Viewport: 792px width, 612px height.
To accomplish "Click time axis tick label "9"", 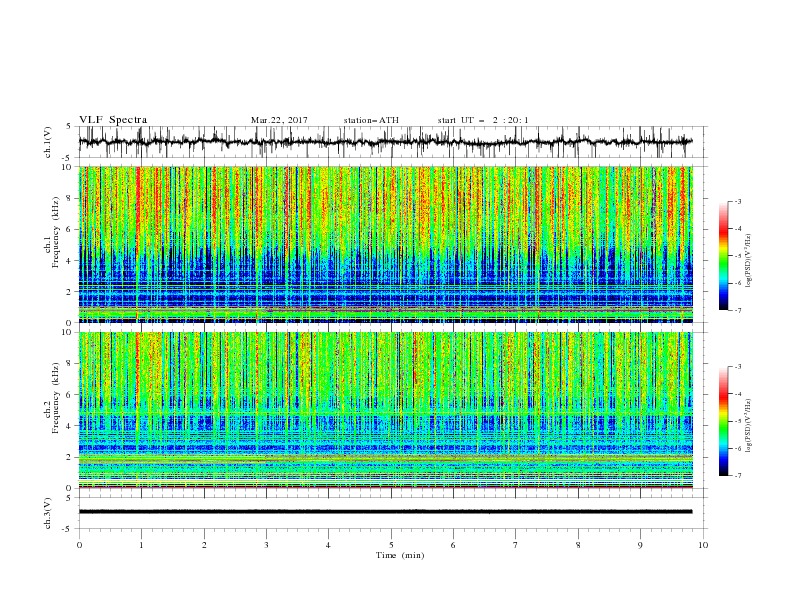I will tap(640, 545).
